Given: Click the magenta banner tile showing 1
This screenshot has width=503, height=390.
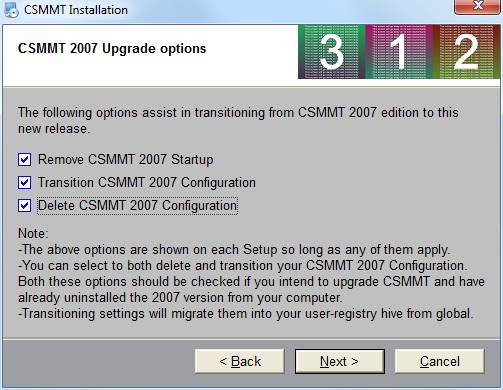Looking at the screenshot, I should [399, 52].
